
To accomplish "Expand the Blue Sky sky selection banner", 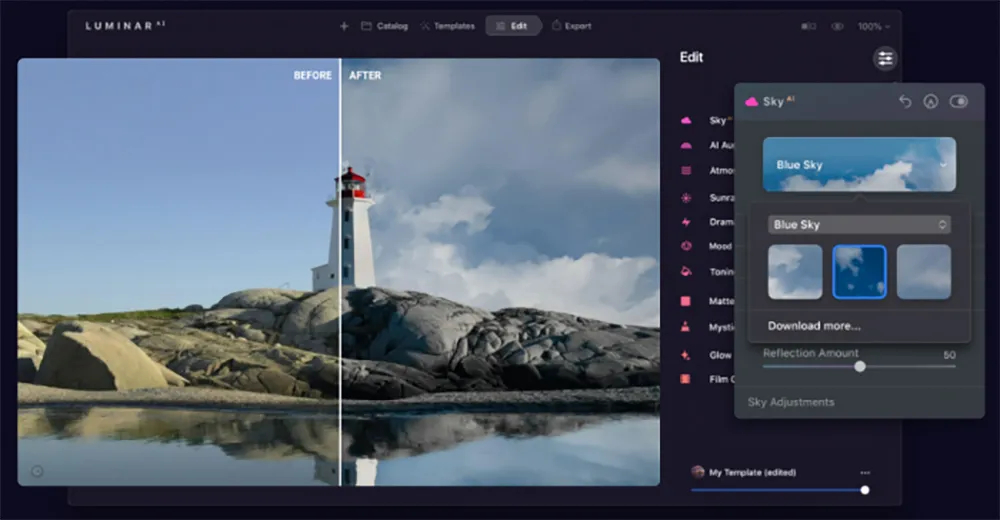I will 859,165.
